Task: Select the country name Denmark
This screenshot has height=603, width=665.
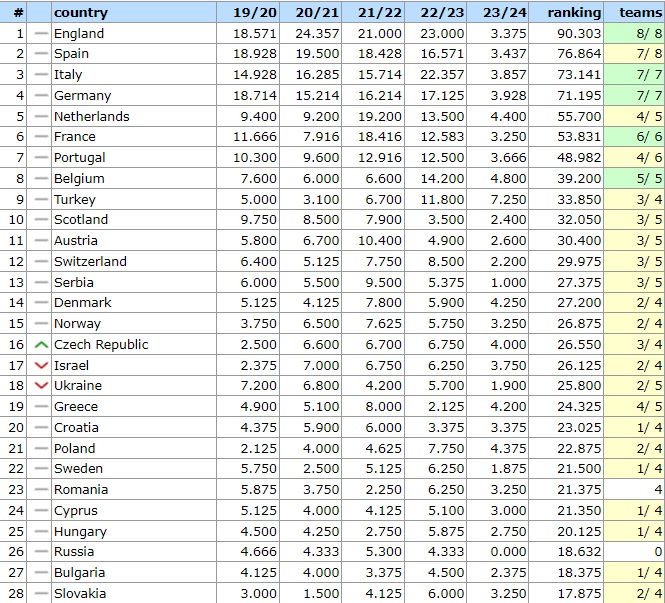Action: click(x=83, y=303)
